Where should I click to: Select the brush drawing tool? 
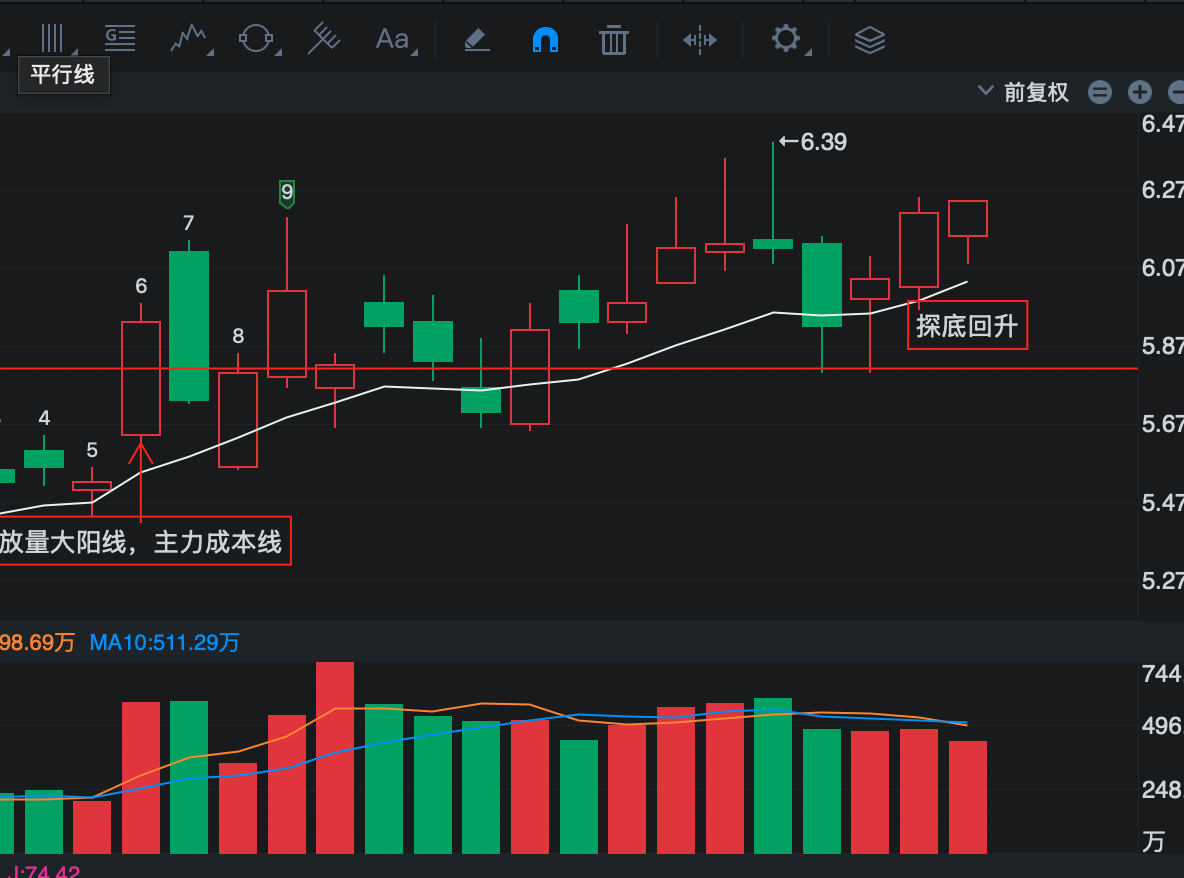476,40
